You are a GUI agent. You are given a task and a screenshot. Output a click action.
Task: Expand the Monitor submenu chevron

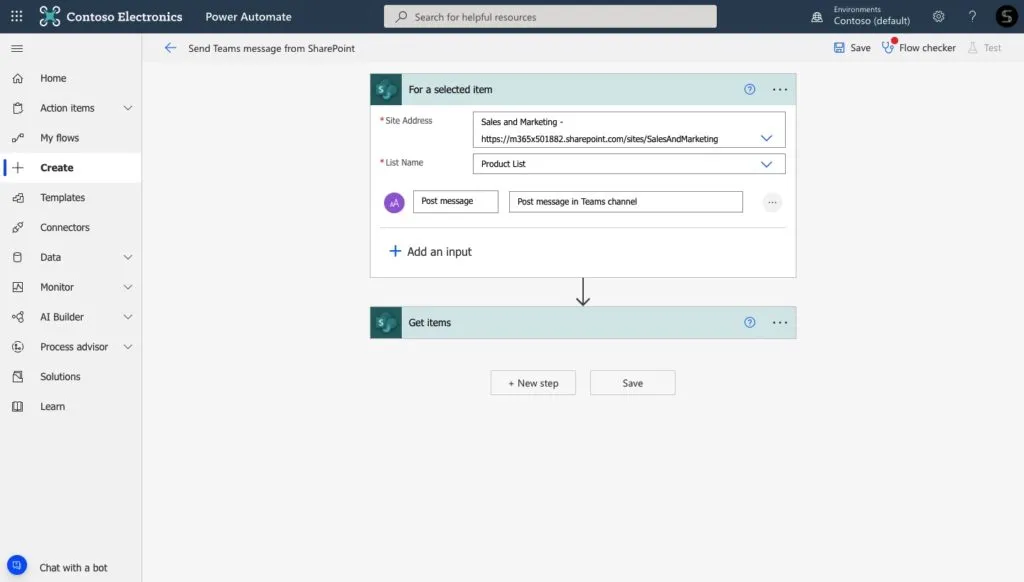pos(128,287)
